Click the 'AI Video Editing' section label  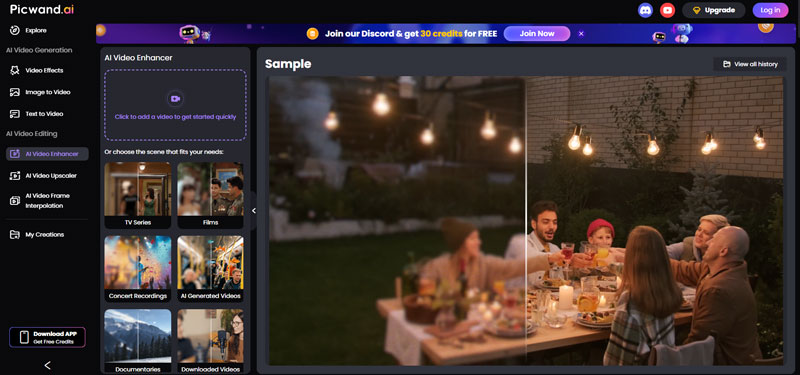tap(31, 134)
